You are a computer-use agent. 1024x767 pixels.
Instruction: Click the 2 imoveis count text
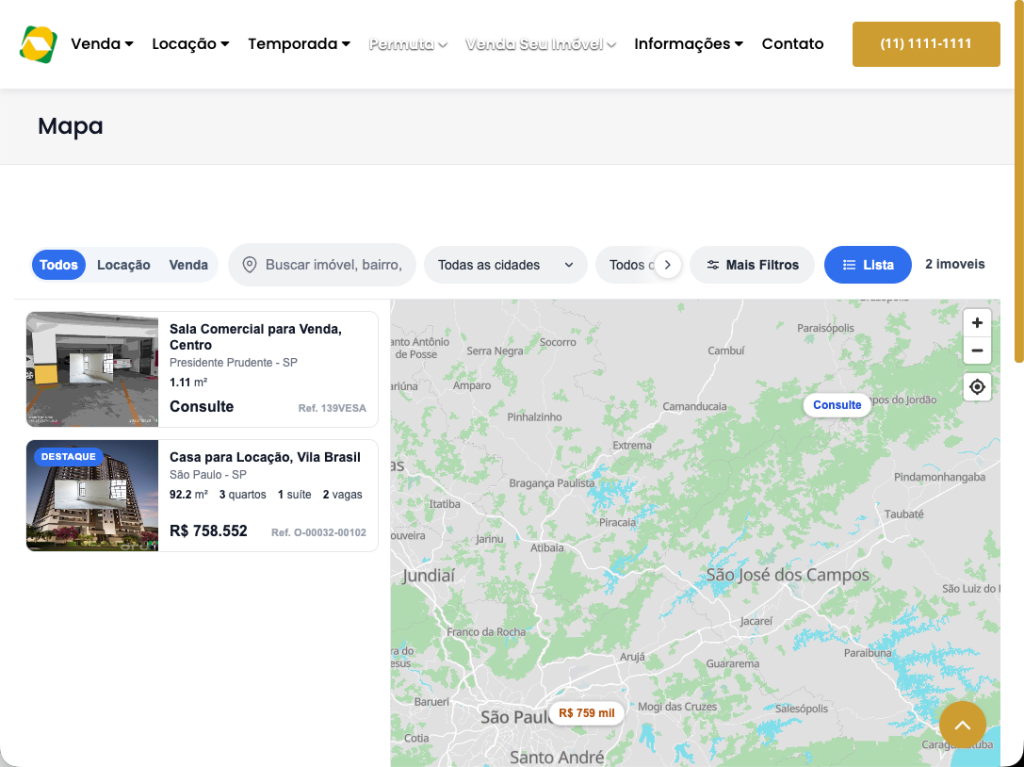(x=955, y=264)
